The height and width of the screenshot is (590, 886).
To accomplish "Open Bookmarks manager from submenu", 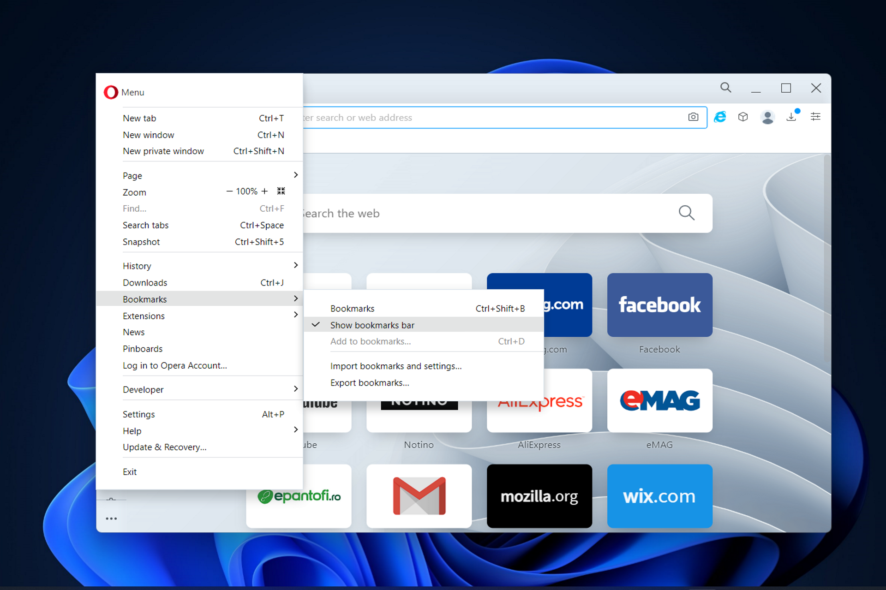I will point(424,309).
